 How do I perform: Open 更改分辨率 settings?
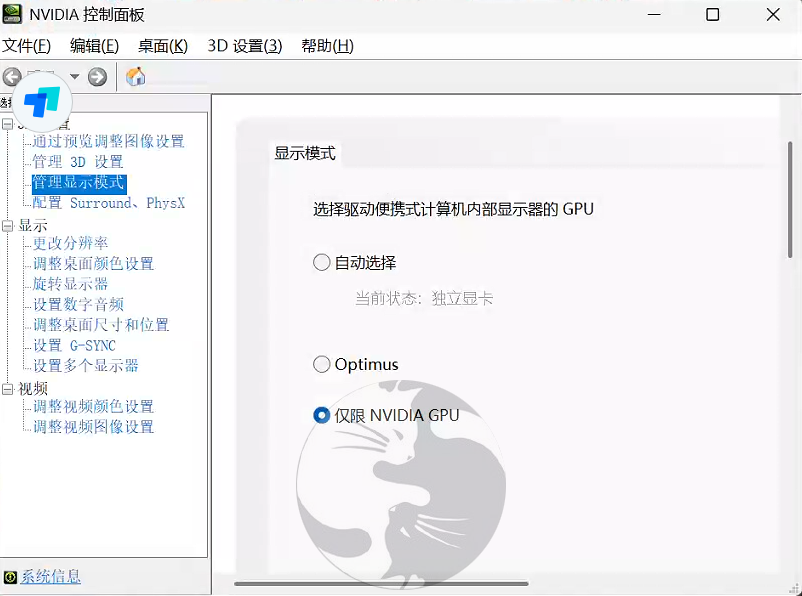click(71, 243)
